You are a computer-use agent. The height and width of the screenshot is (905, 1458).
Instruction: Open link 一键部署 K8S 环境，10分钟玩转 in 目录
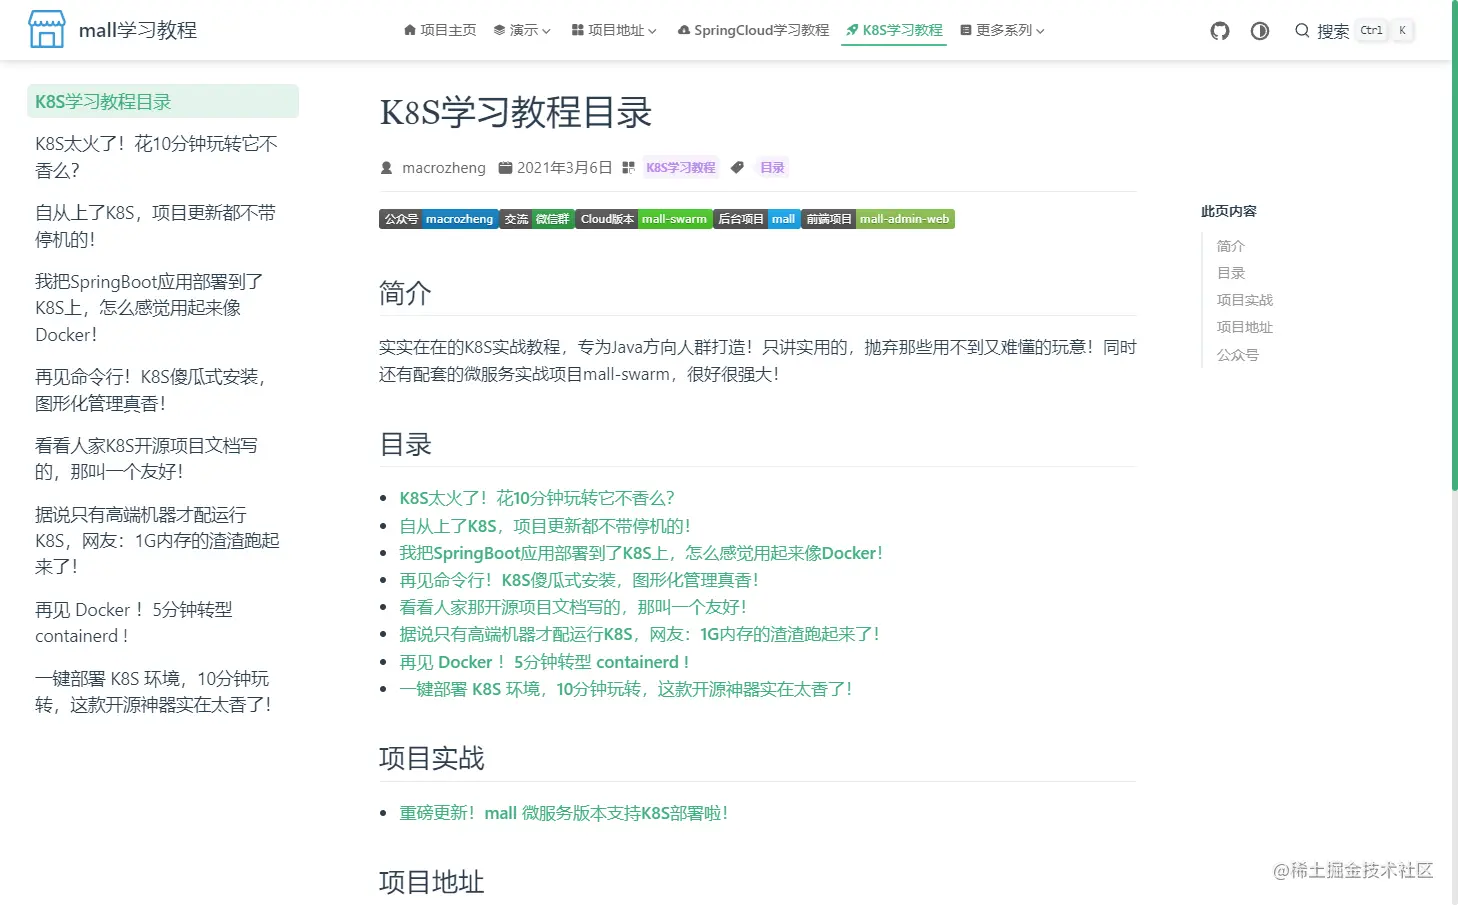pyautogui.click(x=626, y=689)
